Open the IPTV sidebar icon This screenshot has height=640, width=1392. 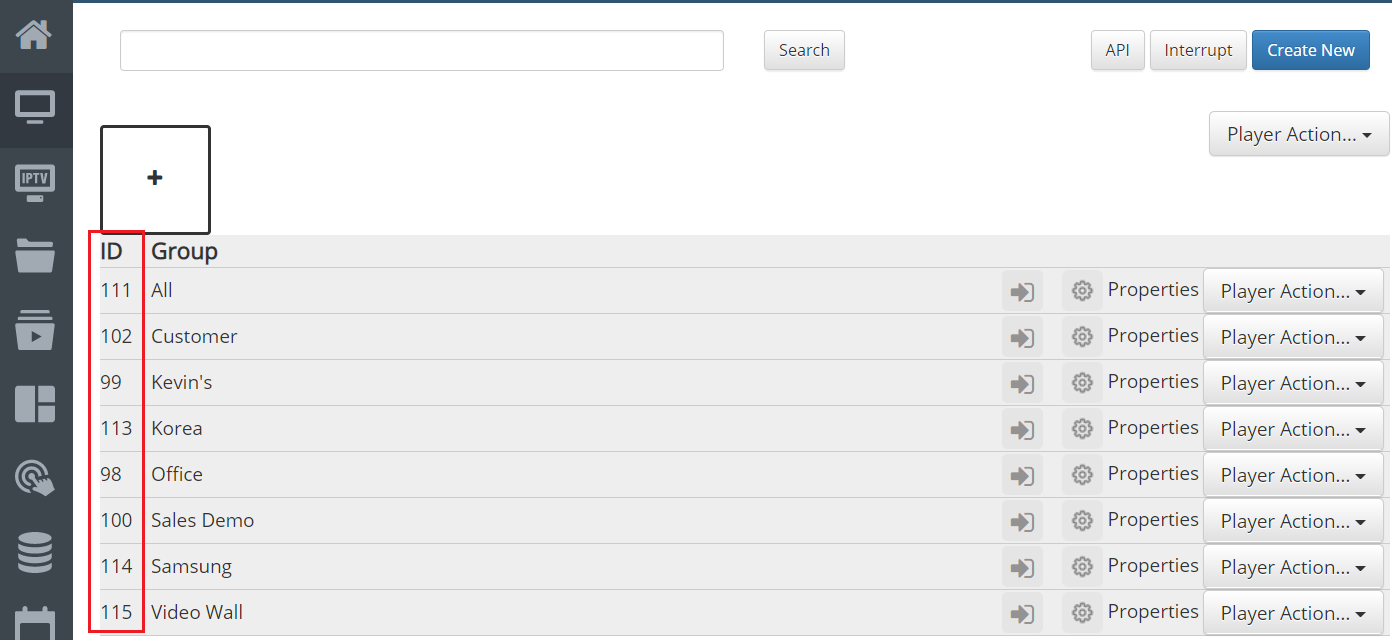click(x=35, y=182)
